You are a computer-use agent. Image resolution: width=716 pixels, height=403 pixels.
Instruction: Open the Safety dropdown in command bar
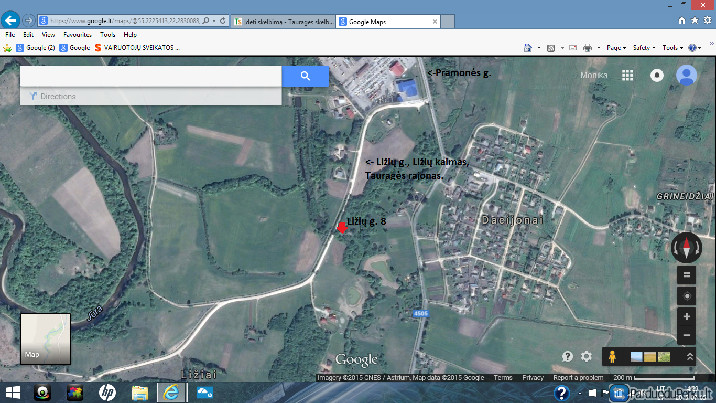644,47
